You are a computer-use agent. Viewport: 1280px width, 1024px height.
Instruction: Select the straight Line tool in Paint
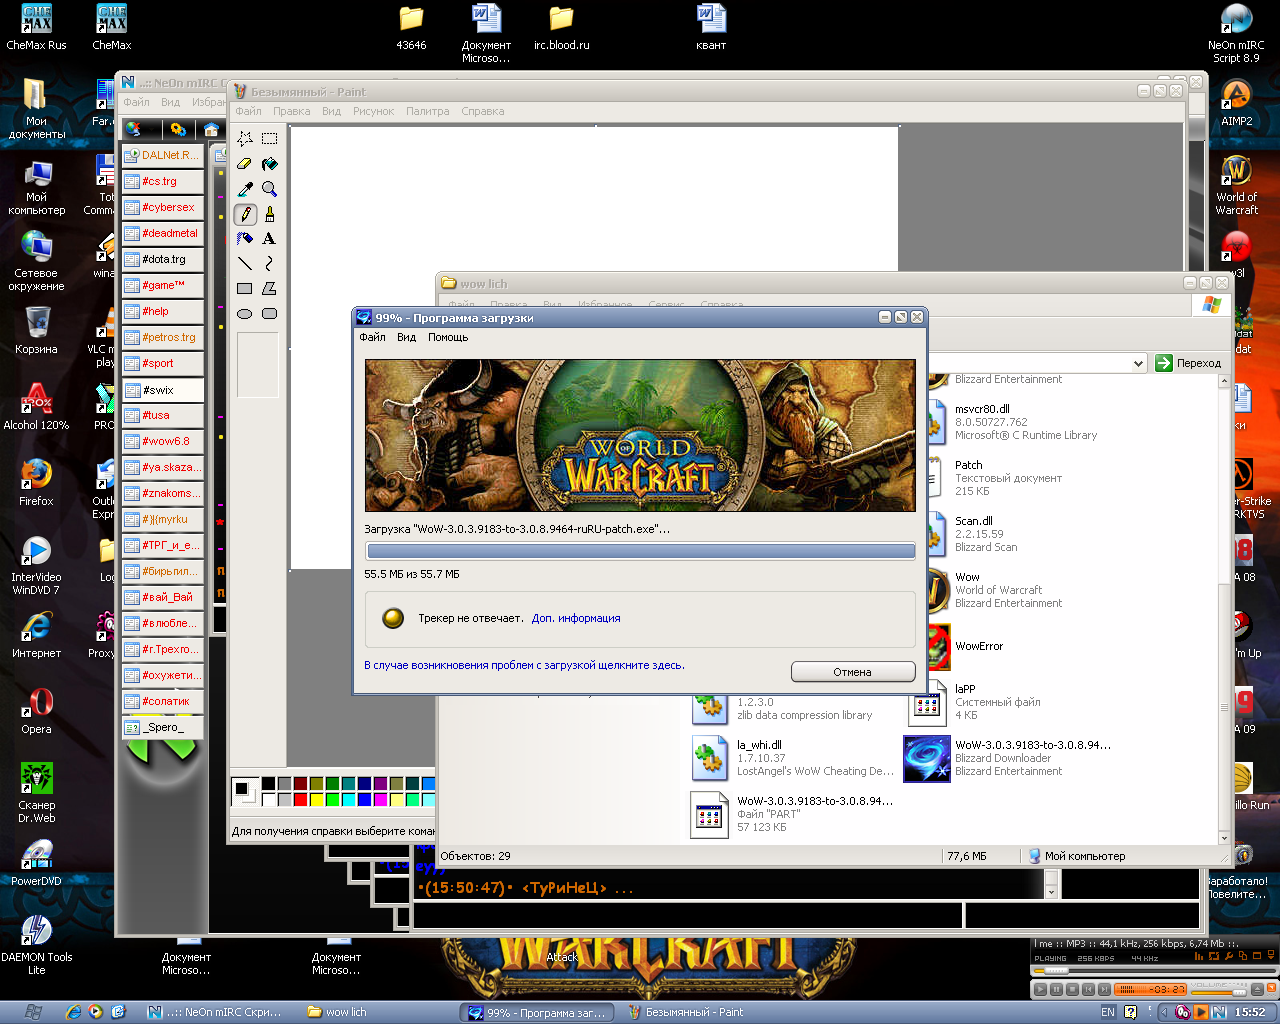click(x=245, y=264)
